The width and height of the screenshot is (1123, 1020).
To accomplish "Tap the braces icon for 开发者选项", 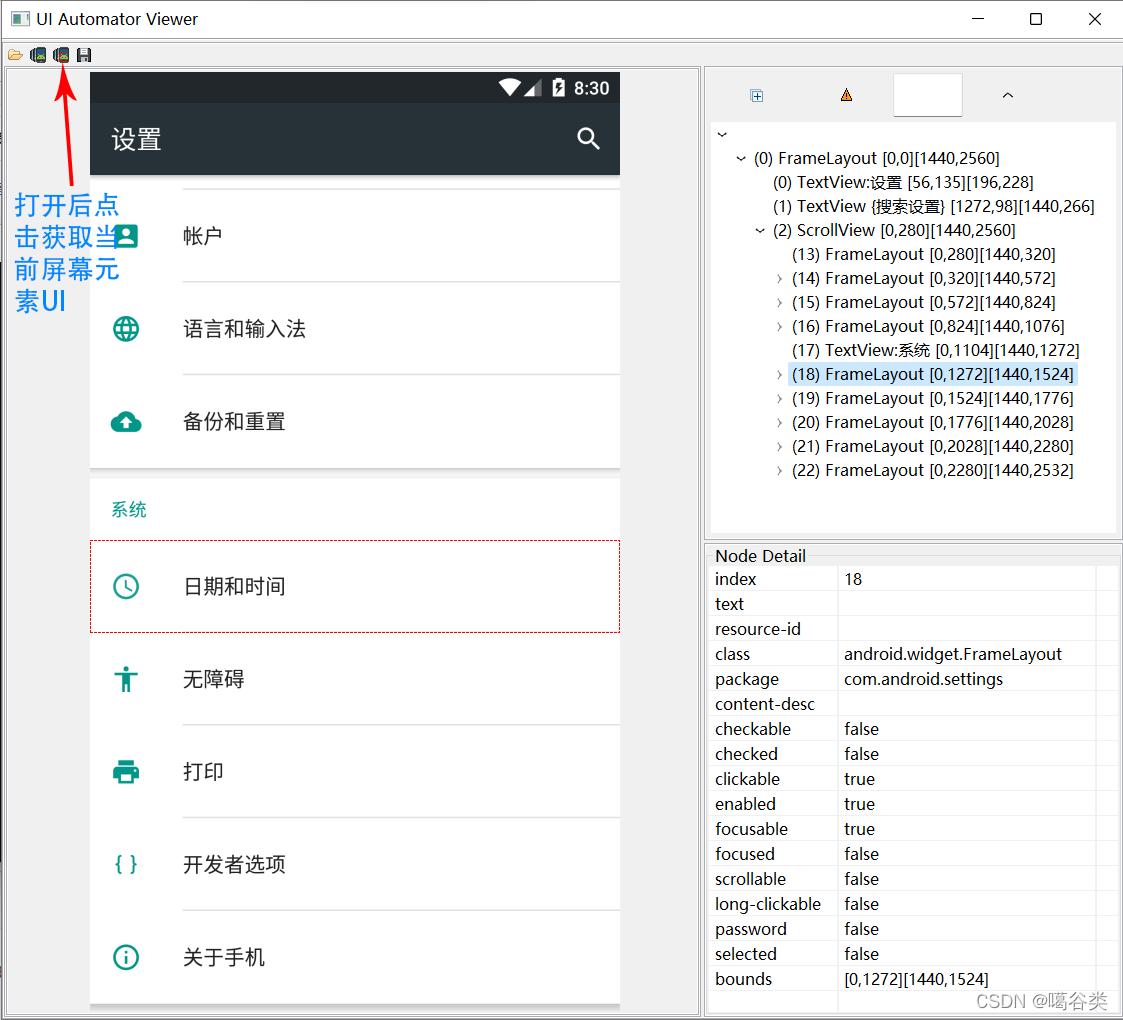I will coord(126,865).
